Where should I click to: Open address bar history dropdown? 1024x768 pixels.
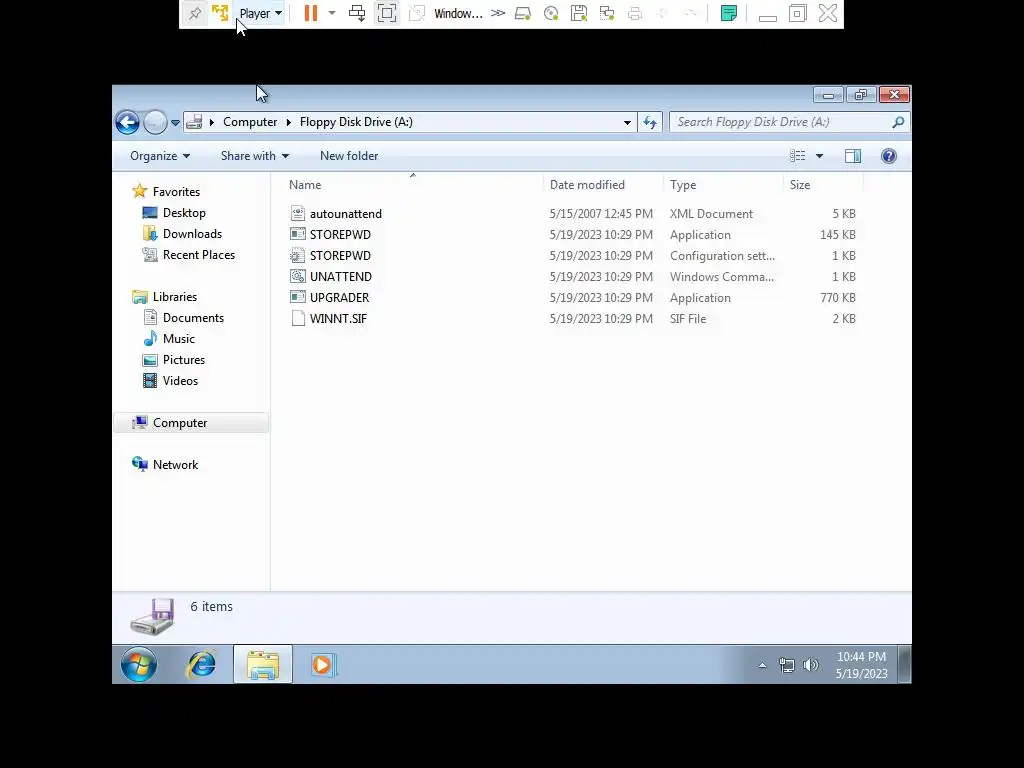click(627, 122)
